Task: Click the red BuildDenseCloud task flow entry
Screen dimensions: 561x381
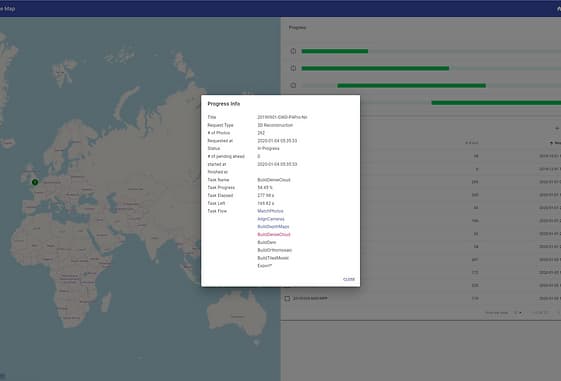Action: click(x=274, y=235)
